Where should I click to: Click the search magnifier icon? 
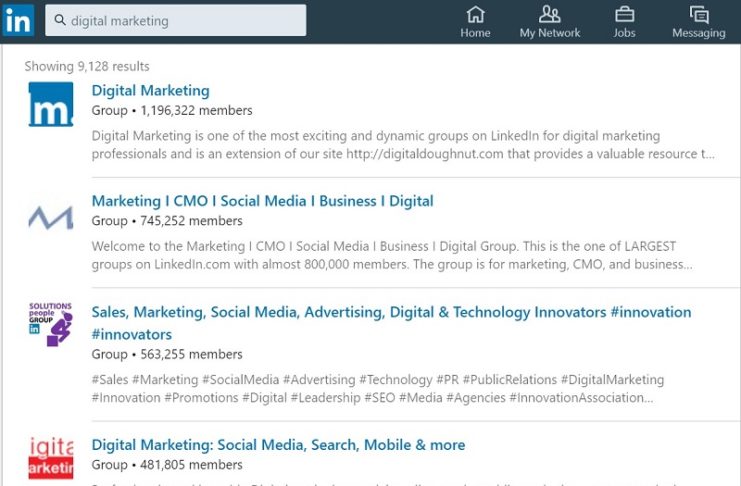pyautogui.click(x=59, y=21)
